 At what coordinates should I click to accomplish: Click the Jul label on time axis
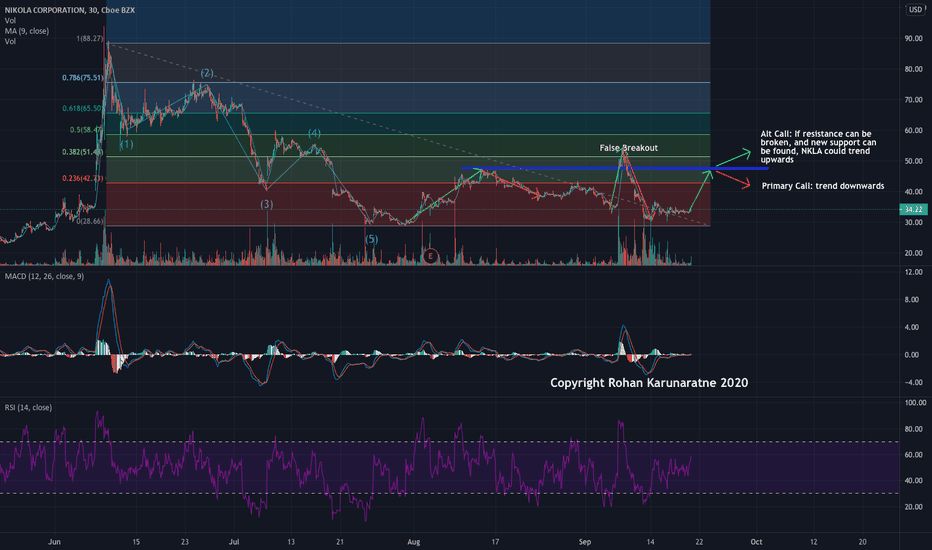click(x=234, y=542)
